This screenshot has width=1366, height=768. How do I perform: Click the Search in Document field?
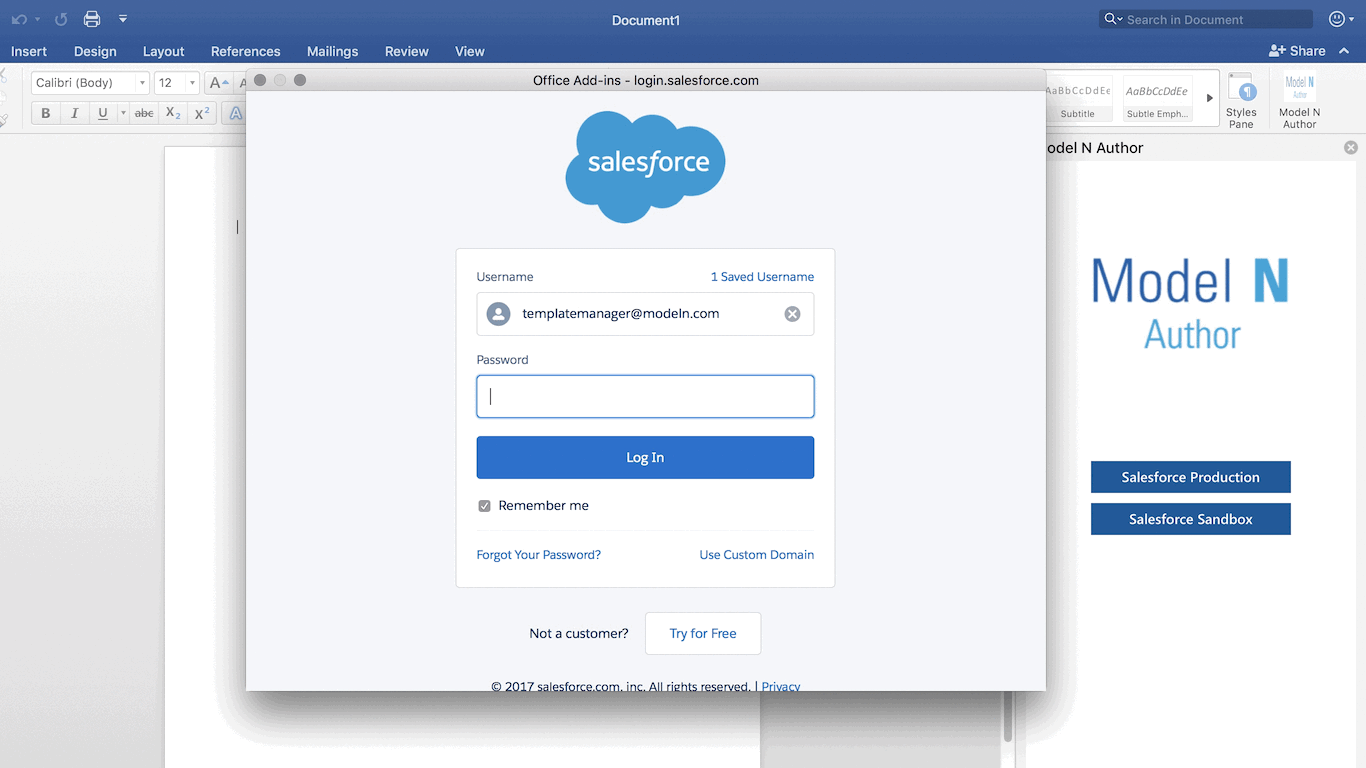[x=1206, y=19]
